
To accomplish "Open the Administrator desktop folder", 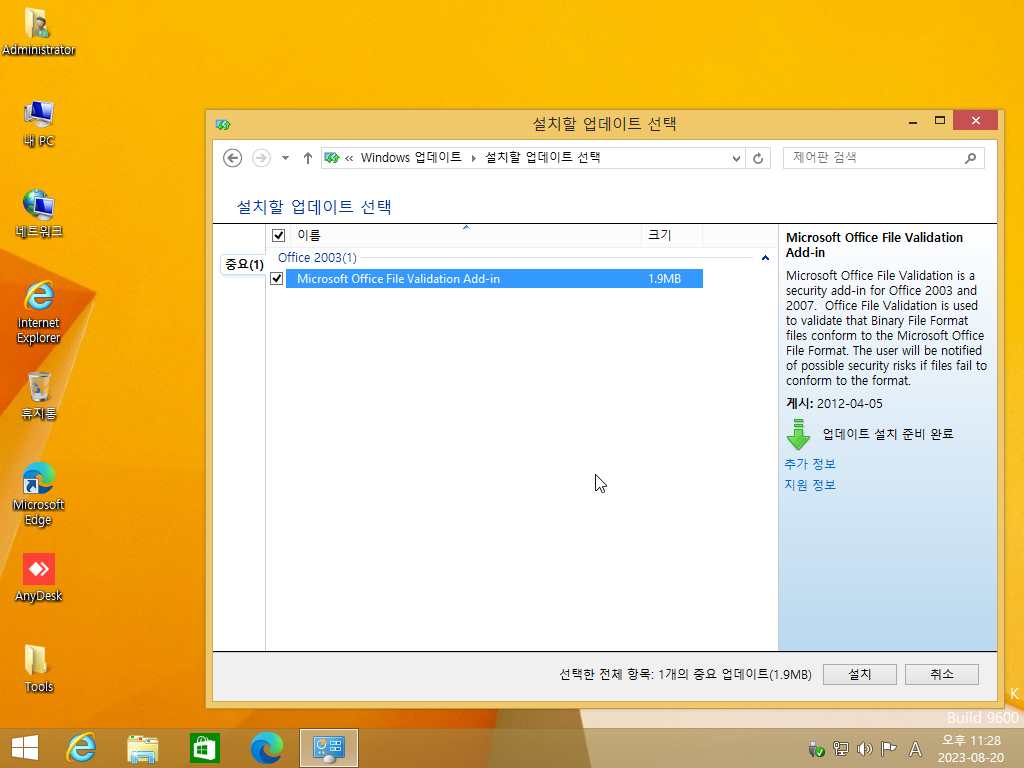I will [x=38, y=31].
